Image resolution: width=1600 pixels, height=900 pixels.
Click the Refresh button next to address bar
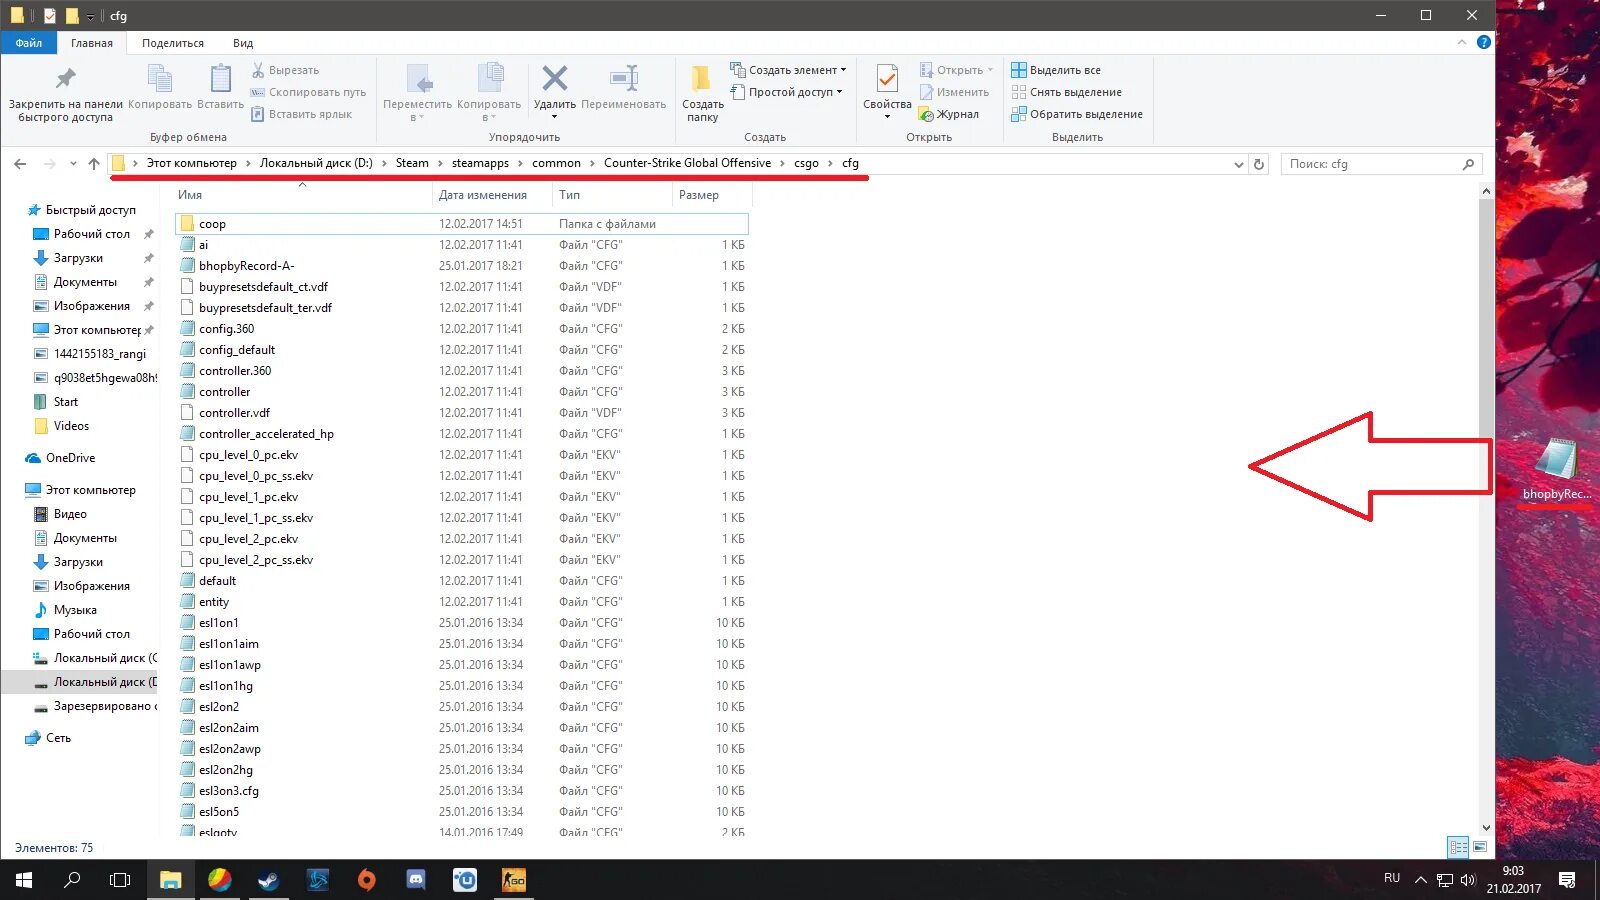pyautogui.click(x=1259, y=164)
